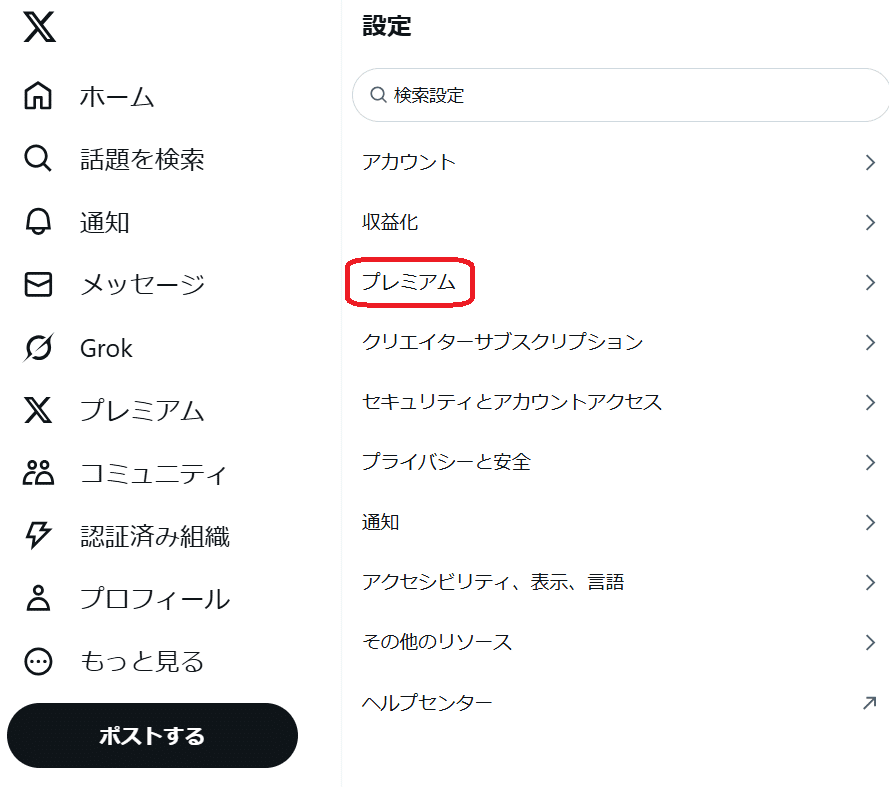Click the Grok icon in the sidebar

point(38,348)
